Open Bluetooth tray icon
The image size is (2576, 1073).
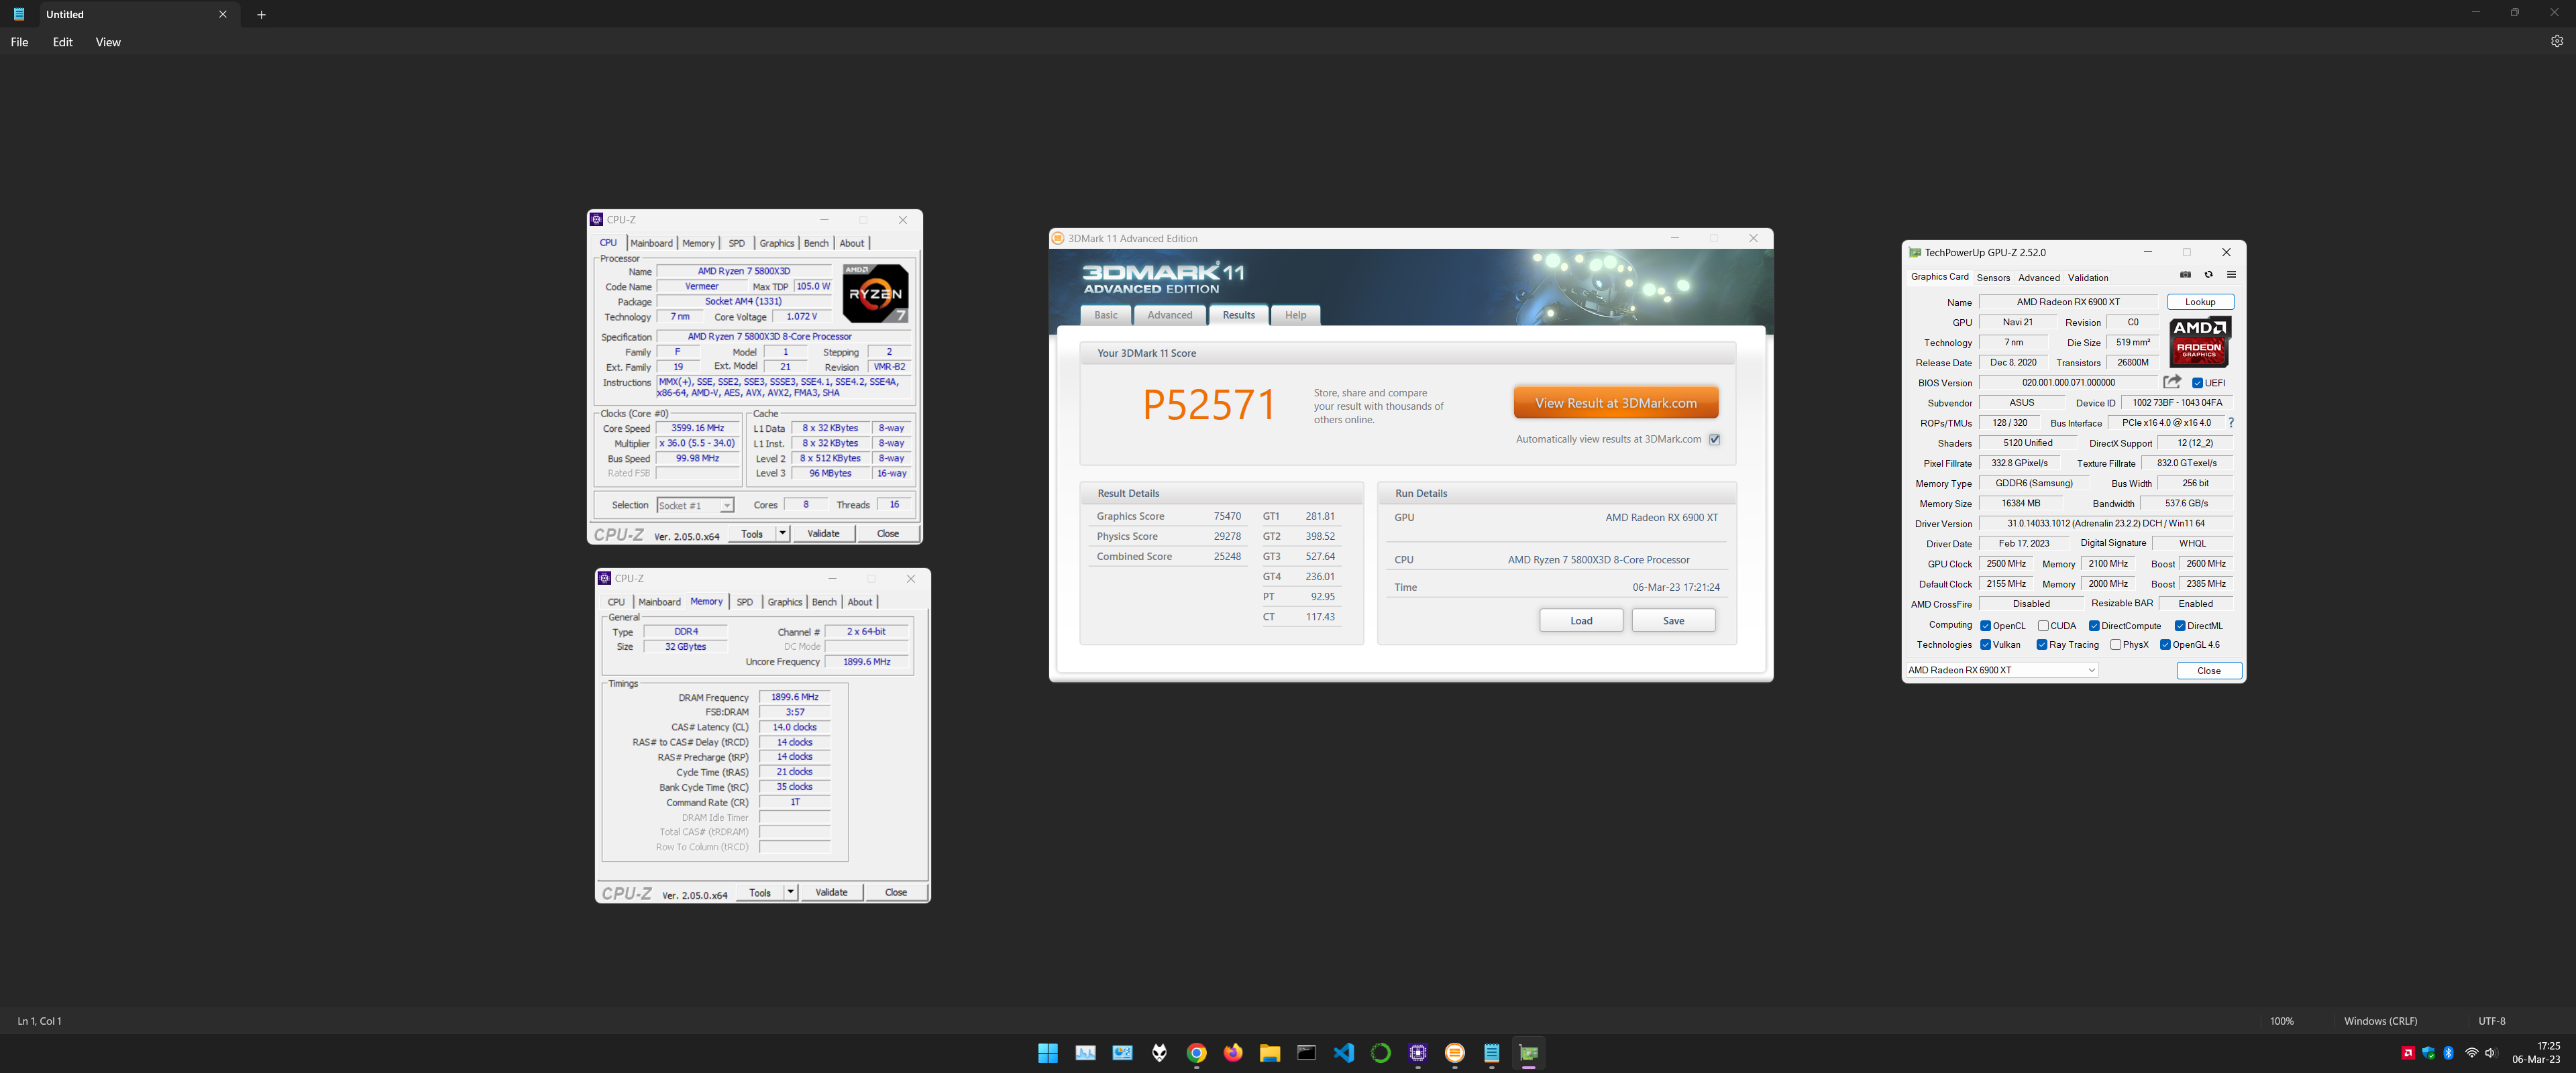coord(2448,1052)
